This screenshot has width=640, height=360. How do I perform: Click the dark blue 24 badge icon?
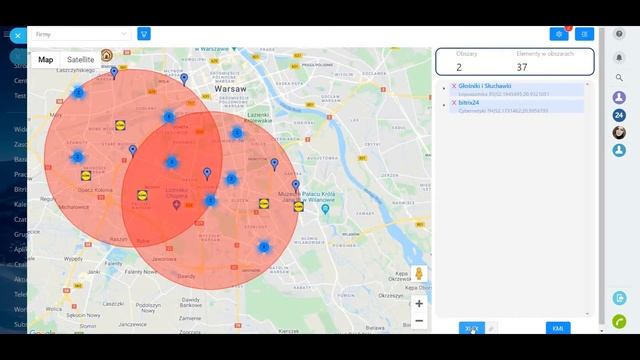click(619, 115)
